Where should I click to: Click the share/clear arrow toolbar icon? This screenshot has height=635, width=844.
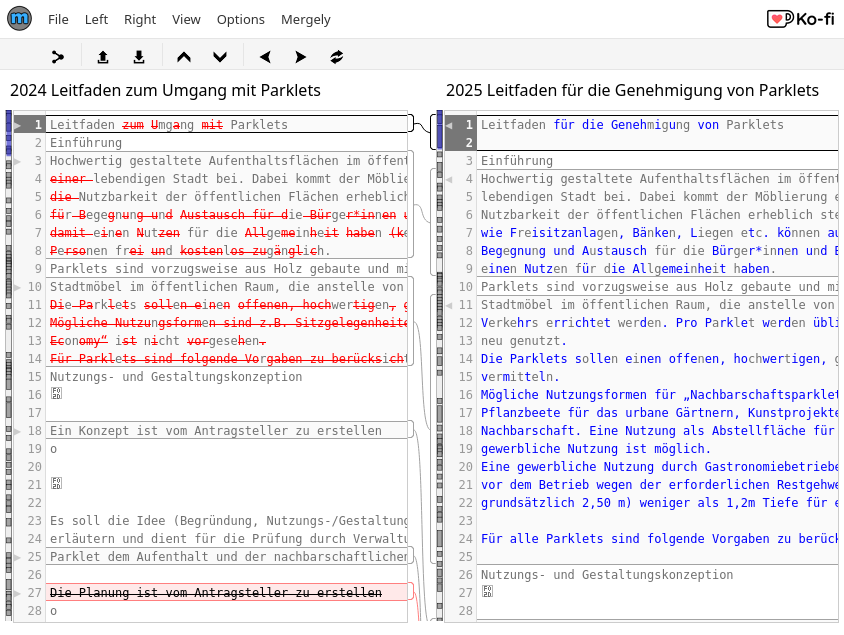pyautogui.click(x=58, y=57)
